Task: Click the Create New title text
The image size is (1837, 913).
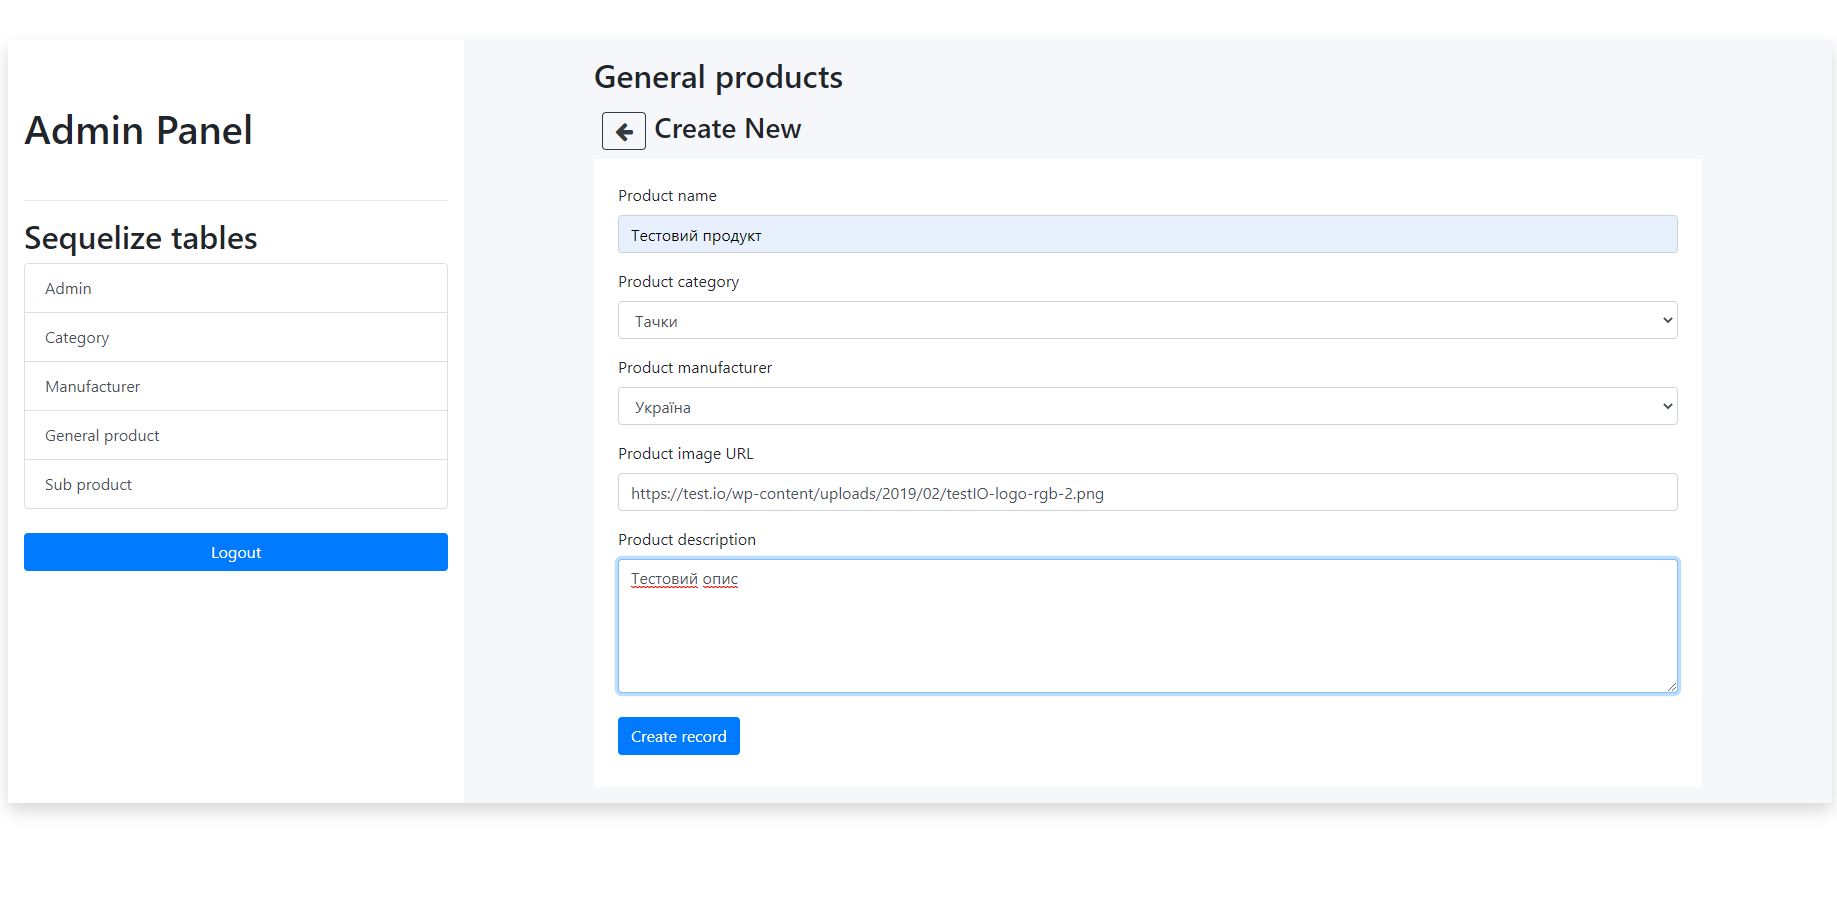Action: click(727, 128)
